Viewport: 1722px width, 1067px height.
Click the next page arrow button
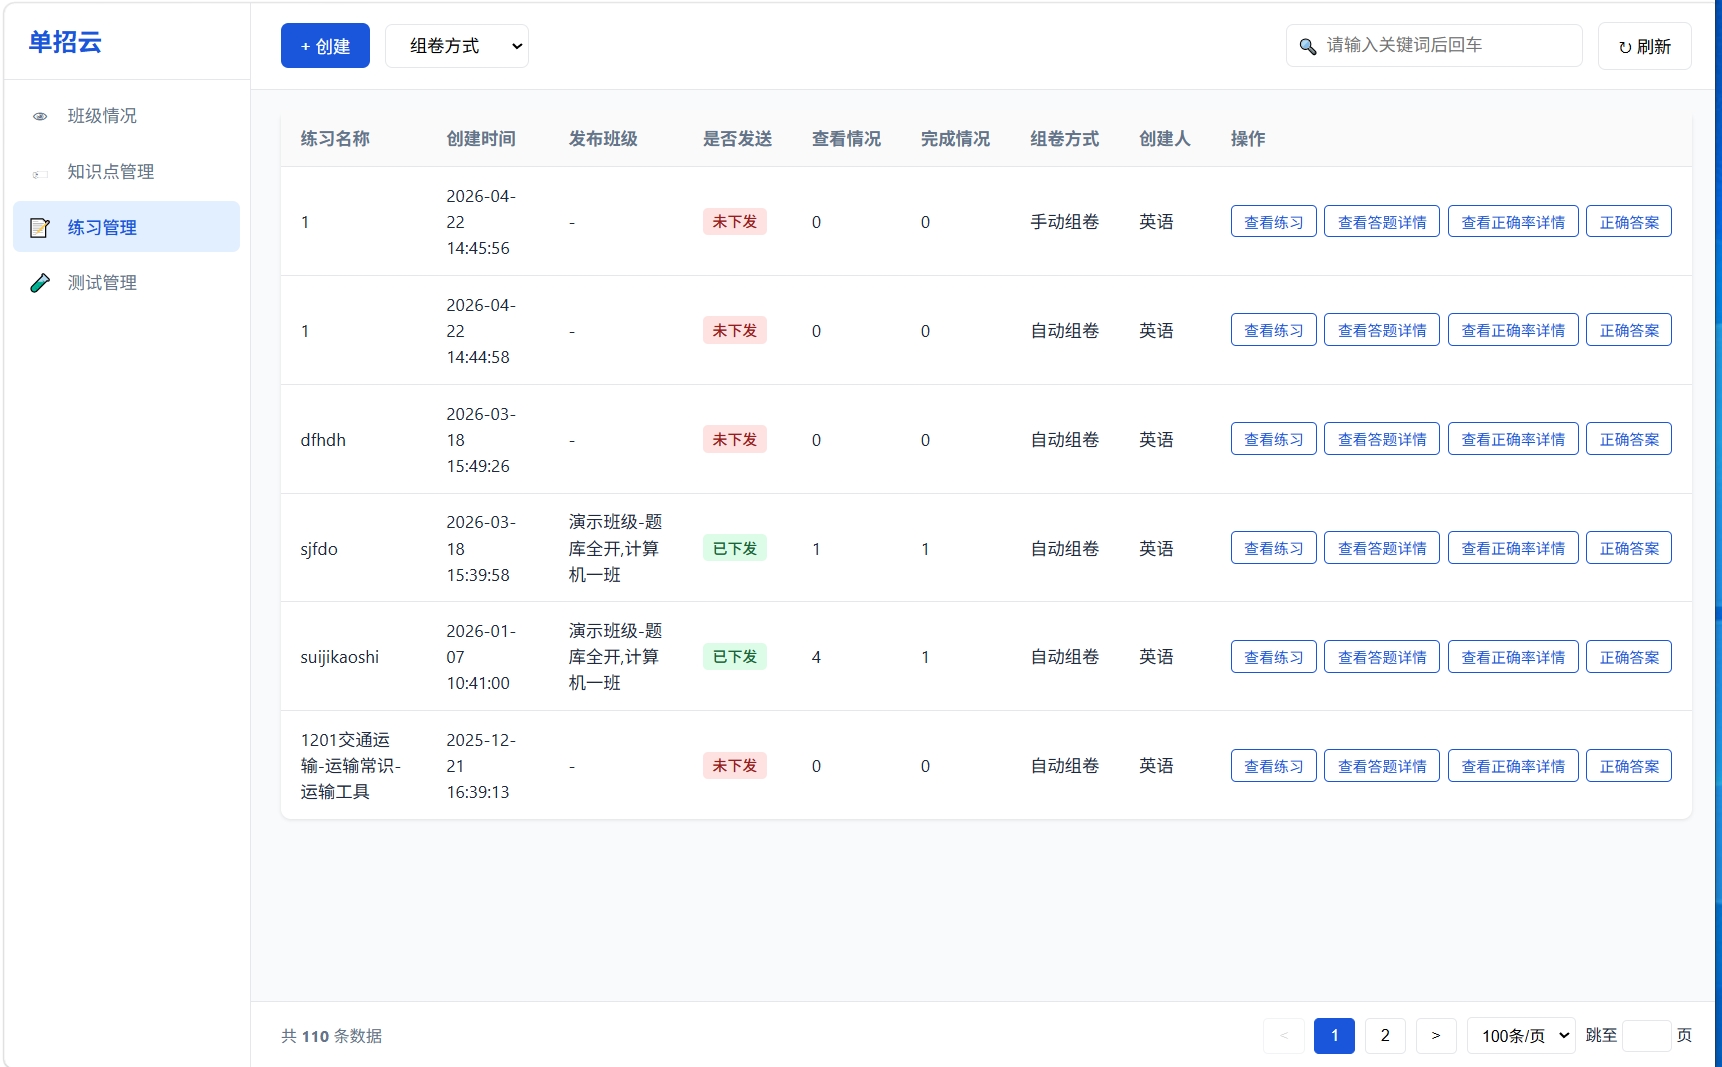1436,1036
